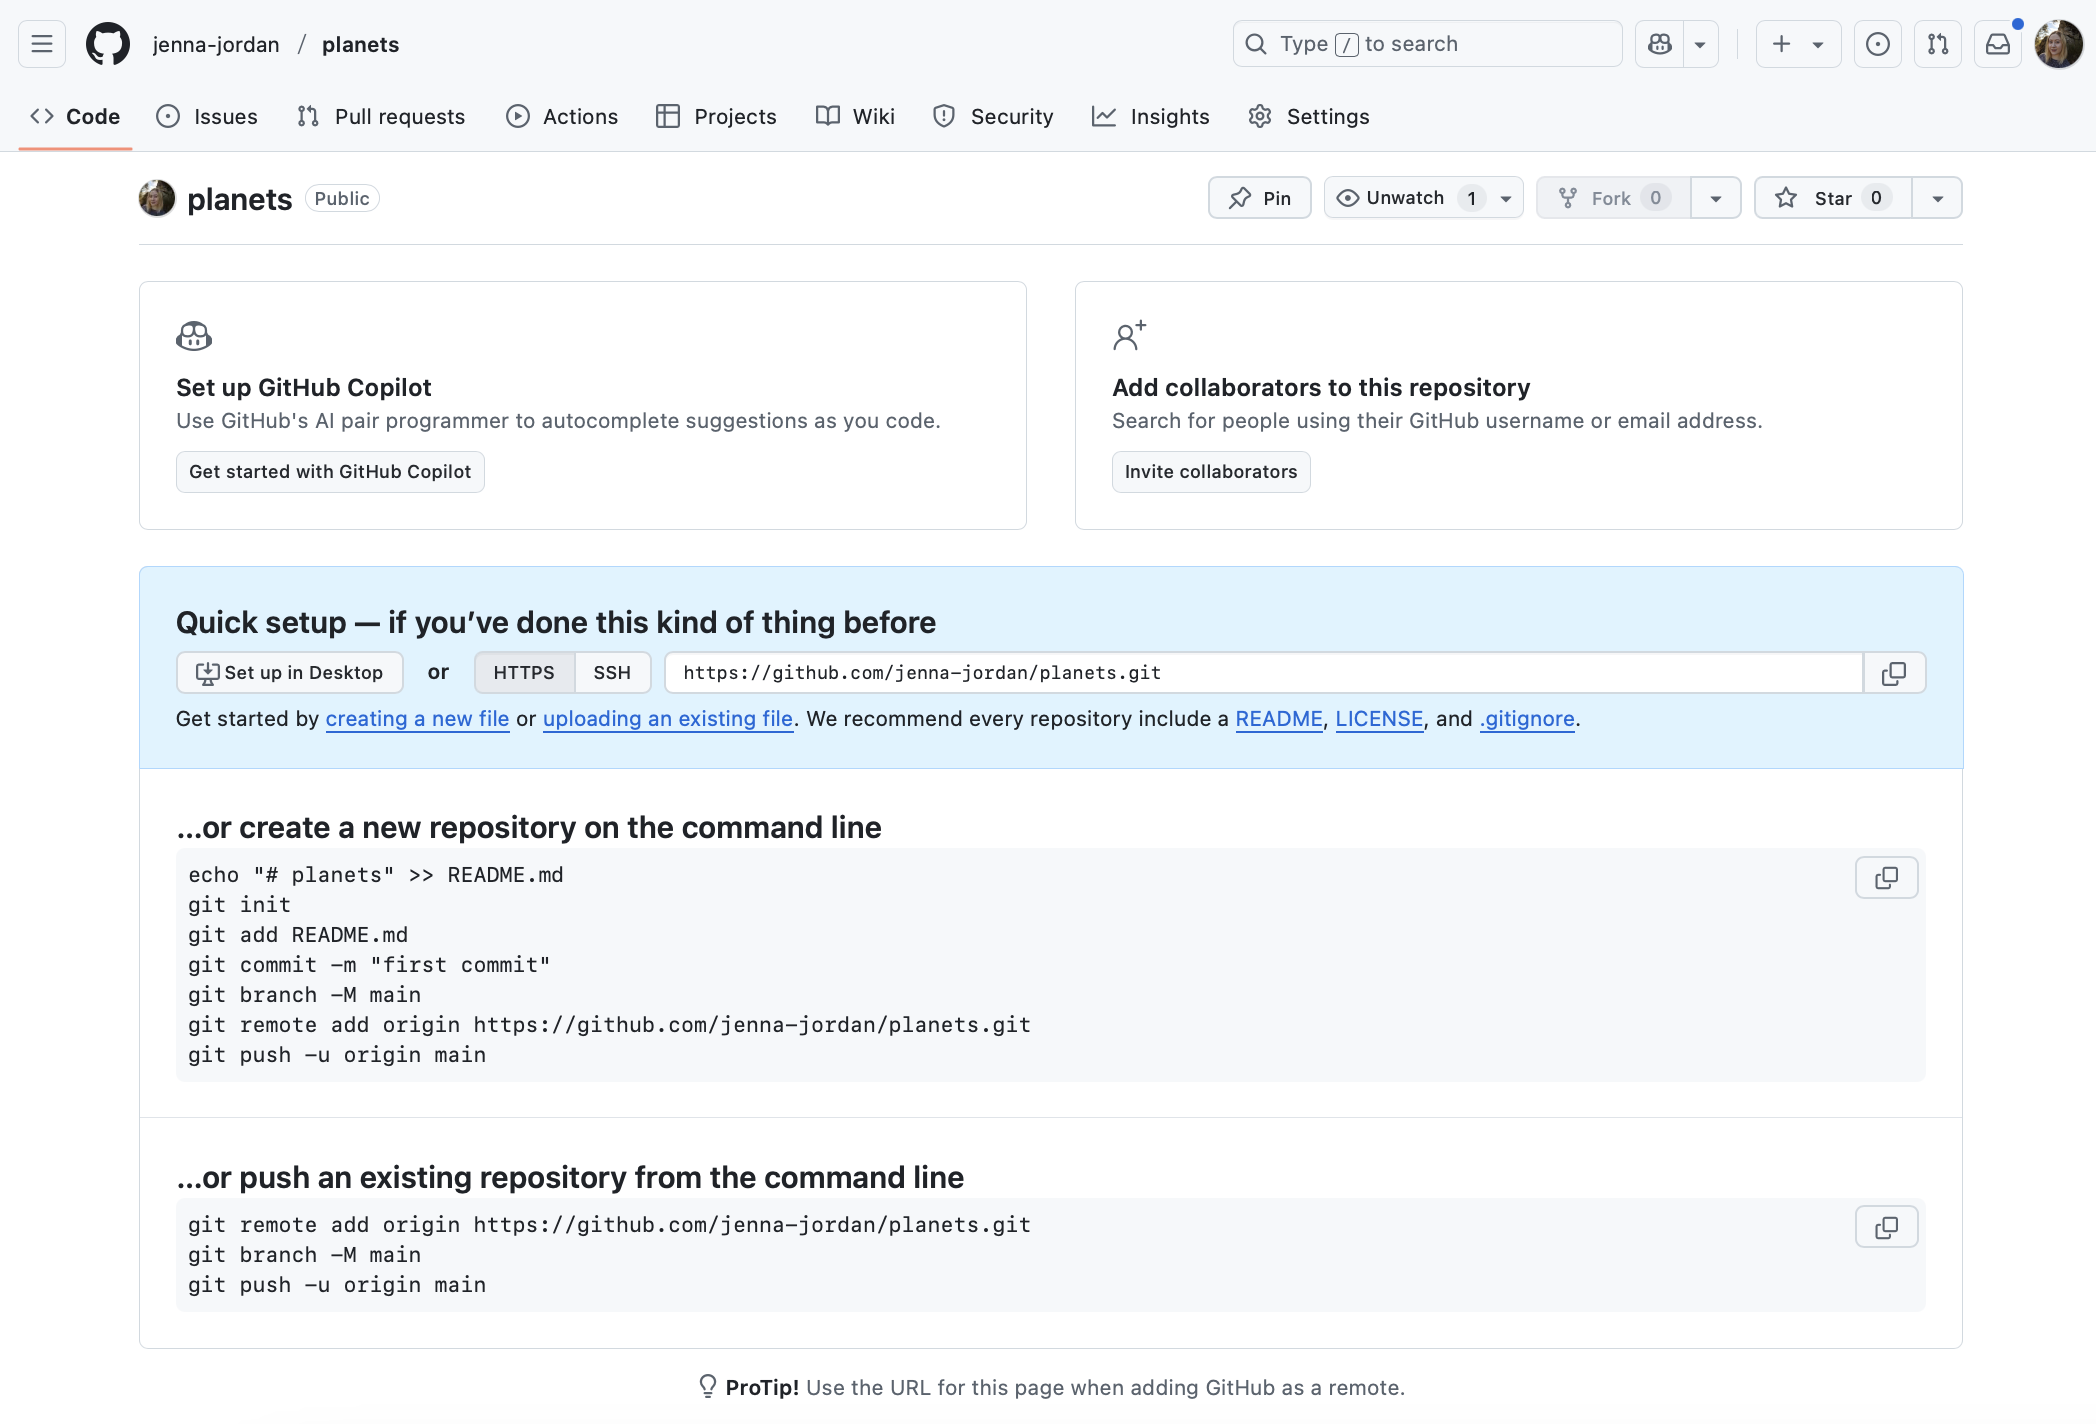Click Set up in Desktop button

[x=290, y=673]
